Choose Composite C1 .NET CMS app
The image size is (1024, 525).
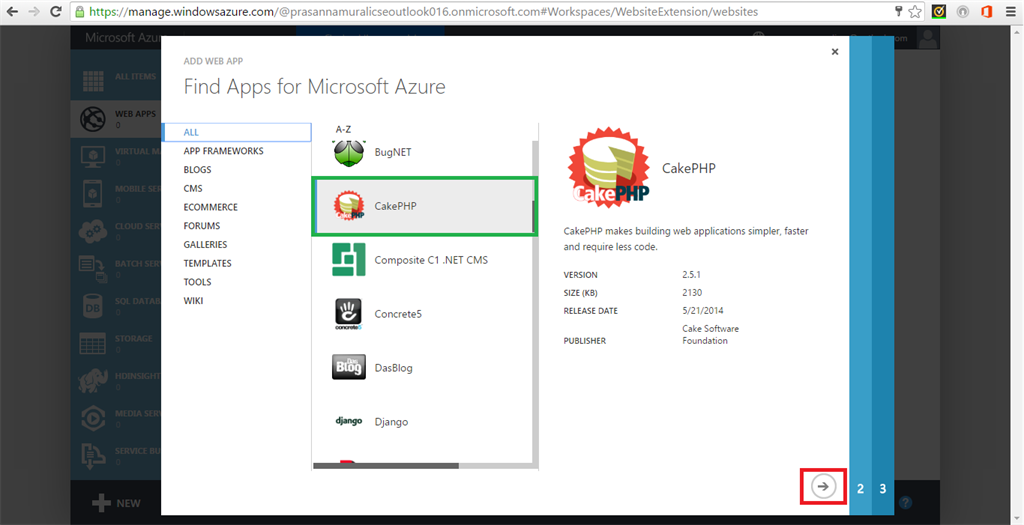(431, 260)
